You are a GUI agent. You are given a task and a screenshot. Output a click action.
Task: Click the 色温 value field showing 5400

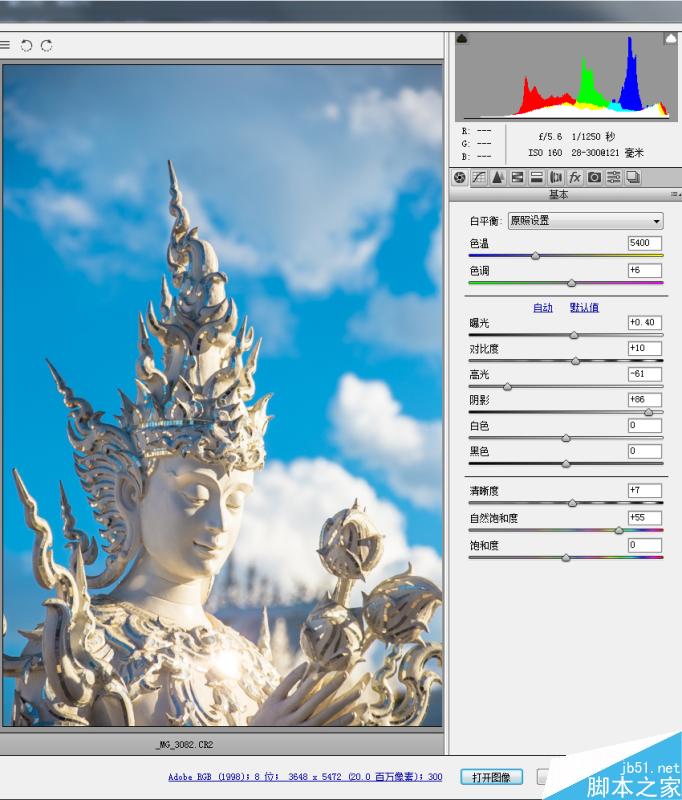(x=645, y=243)
